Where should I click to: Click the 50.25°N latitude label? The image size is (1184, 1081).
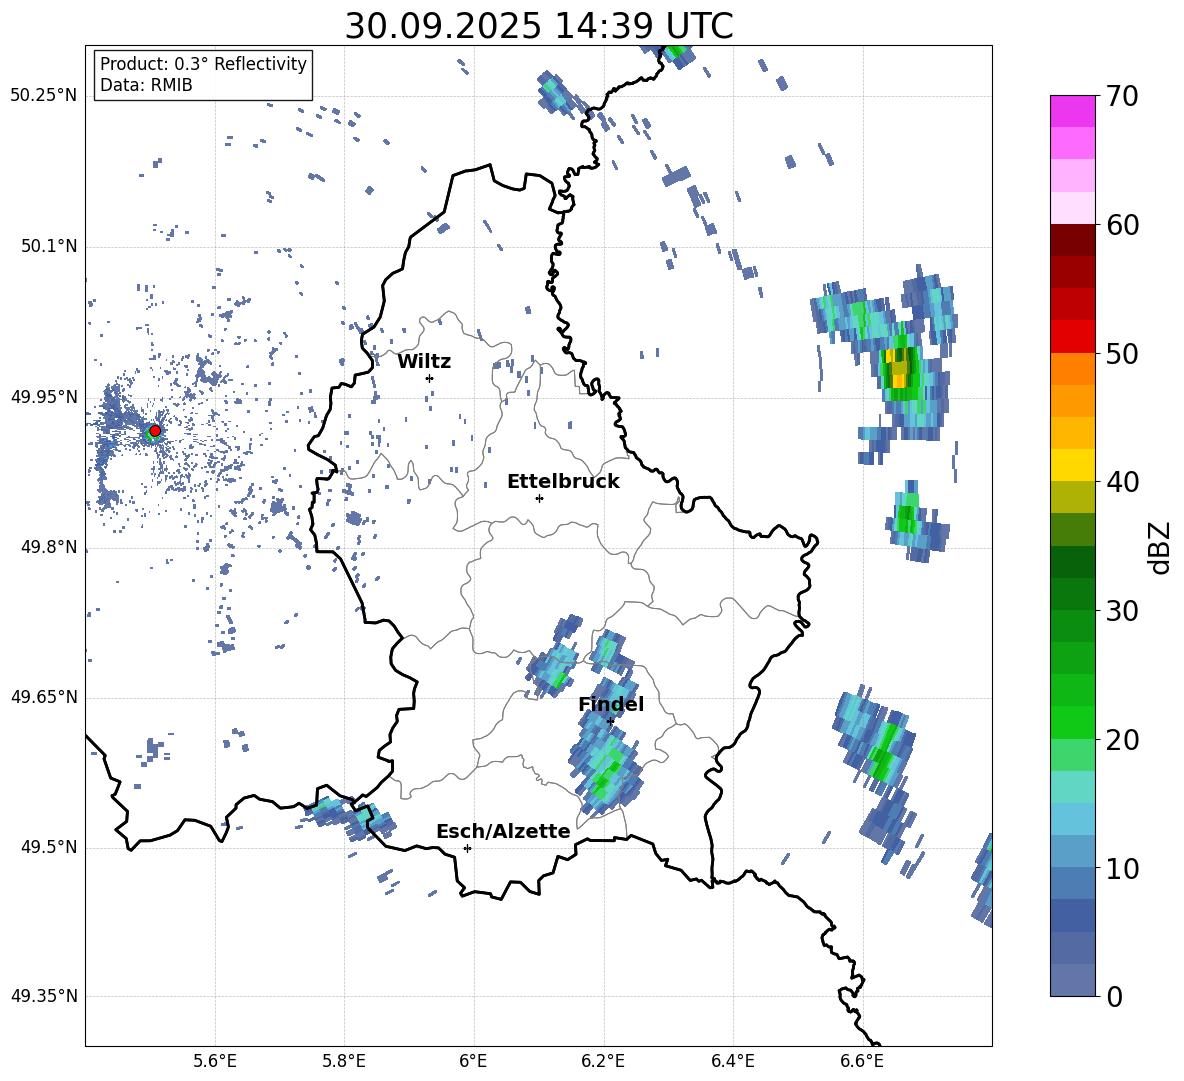pos(44,96)
